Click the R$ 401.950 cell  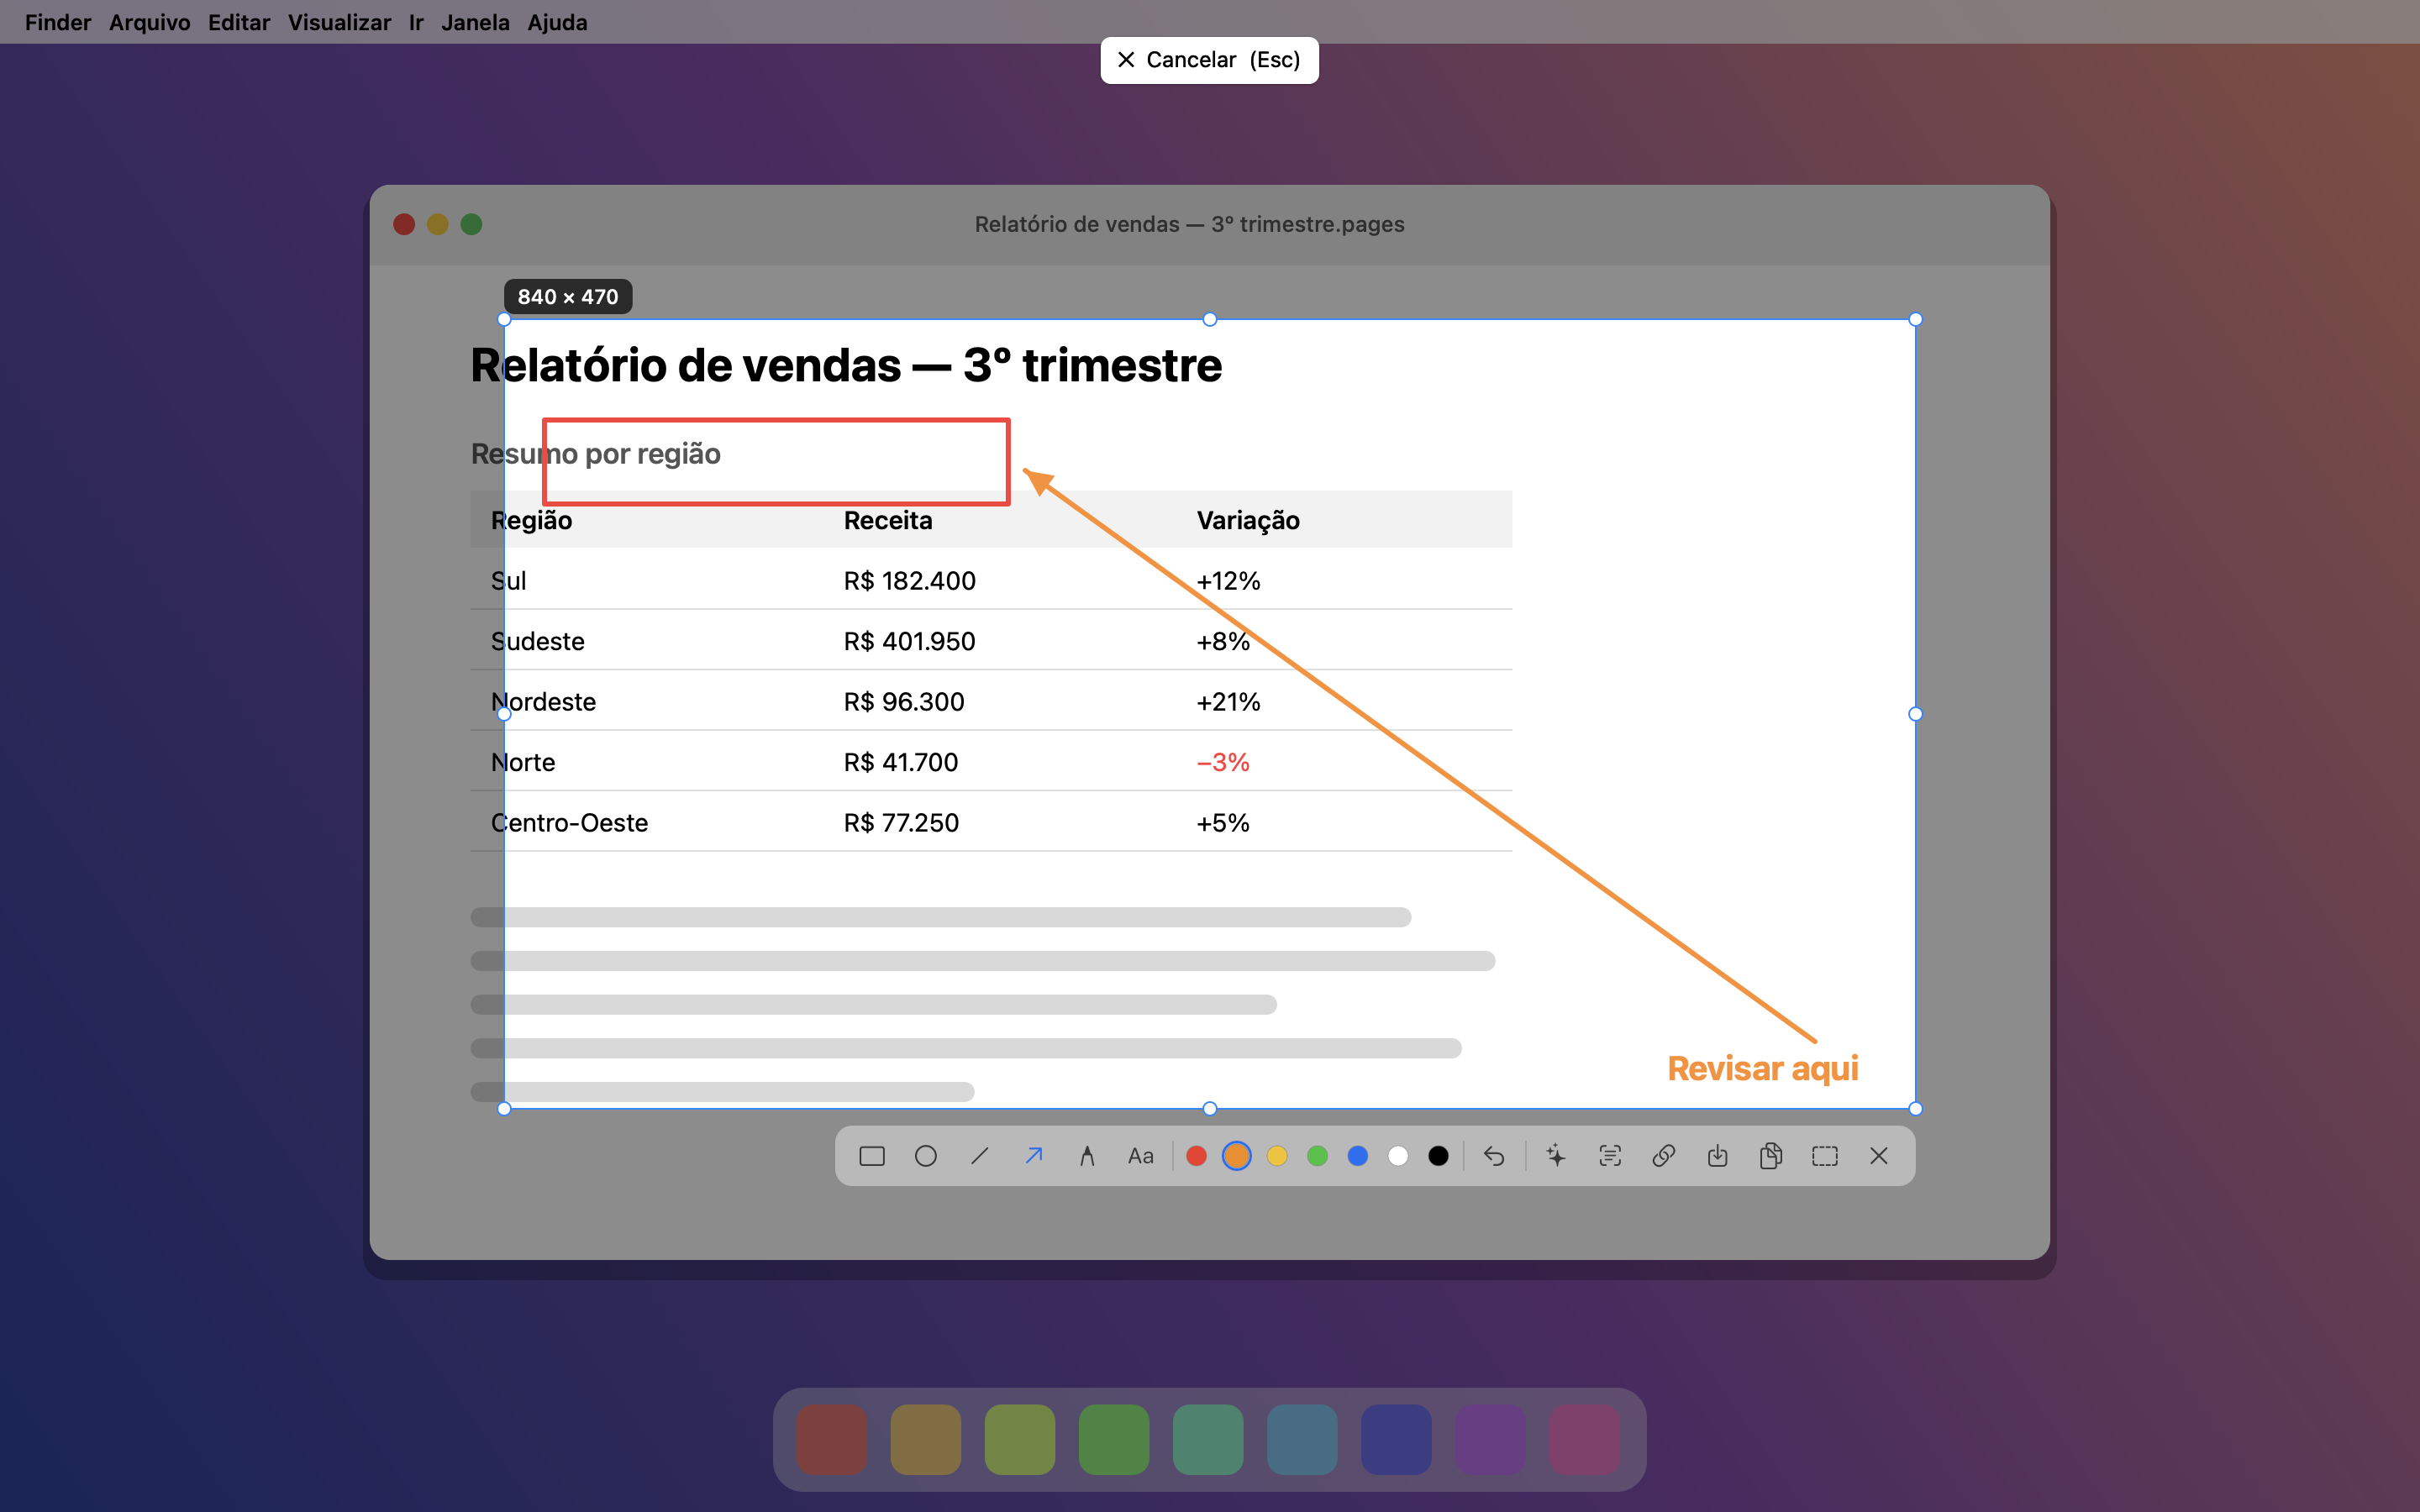(909, 641)
